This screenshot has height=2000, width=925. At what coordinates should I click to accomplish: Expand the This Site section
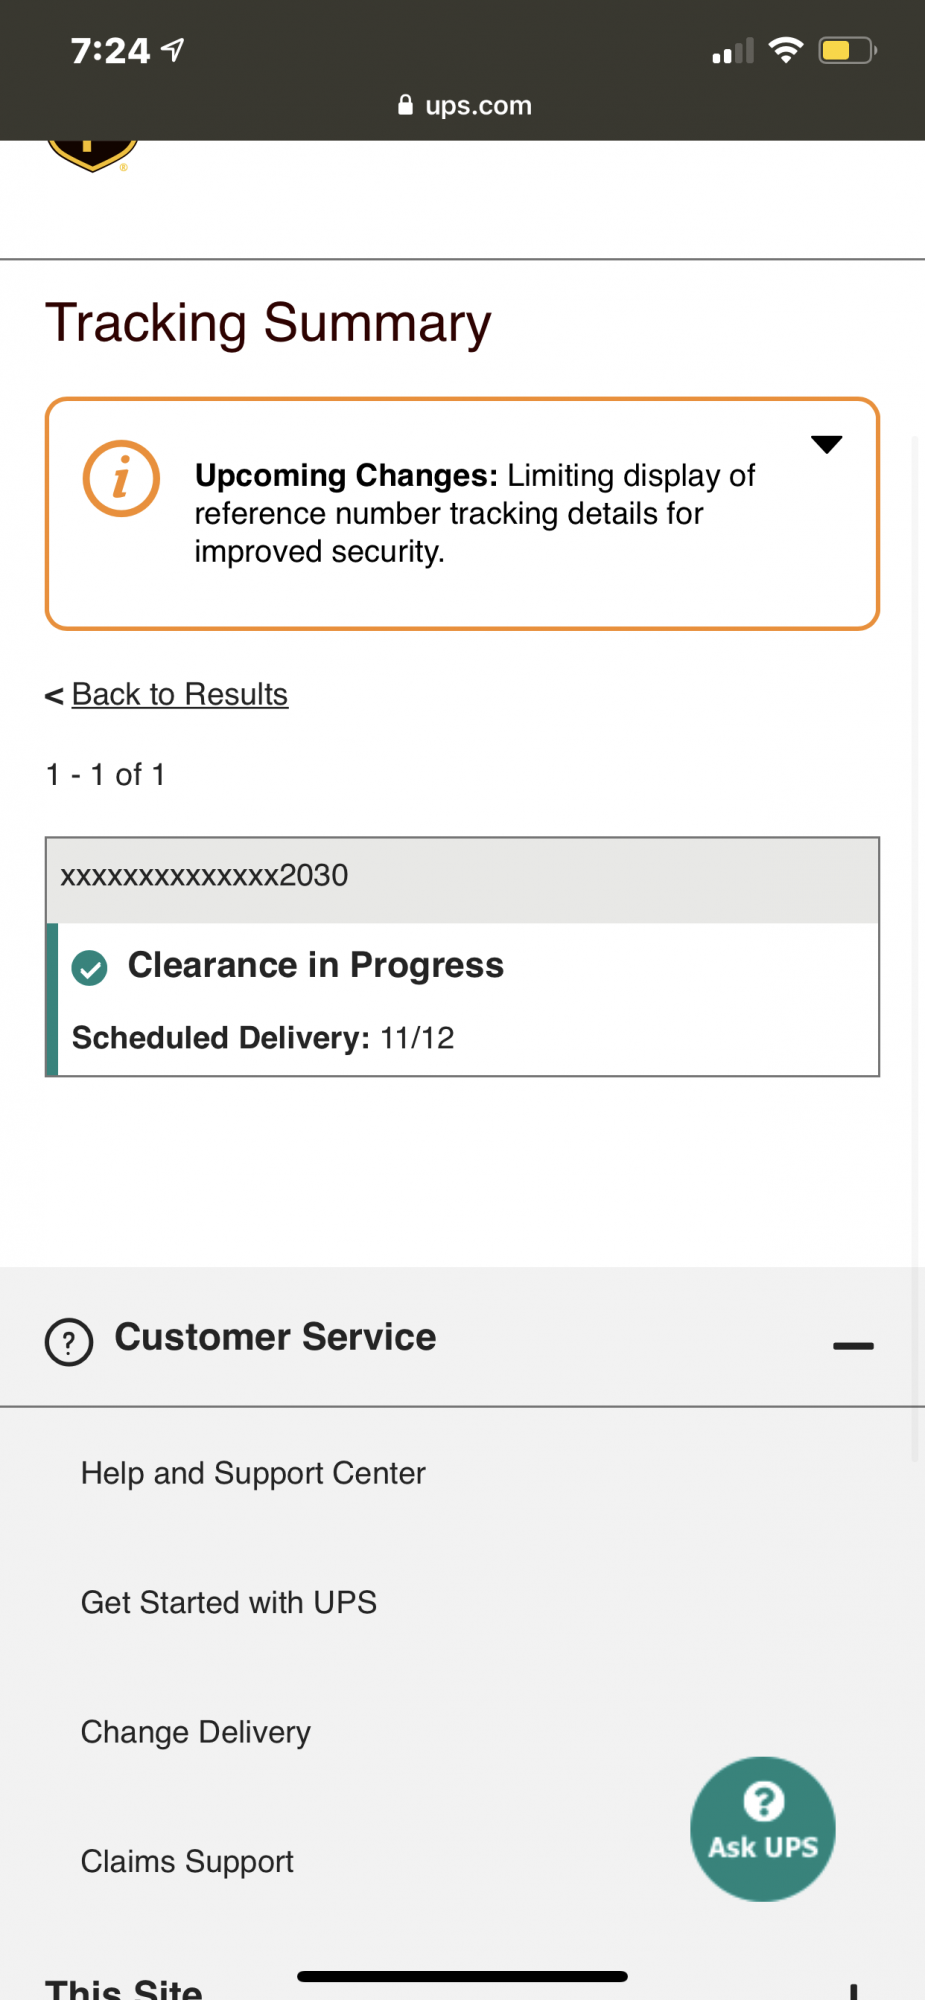tap(853, 1990)
